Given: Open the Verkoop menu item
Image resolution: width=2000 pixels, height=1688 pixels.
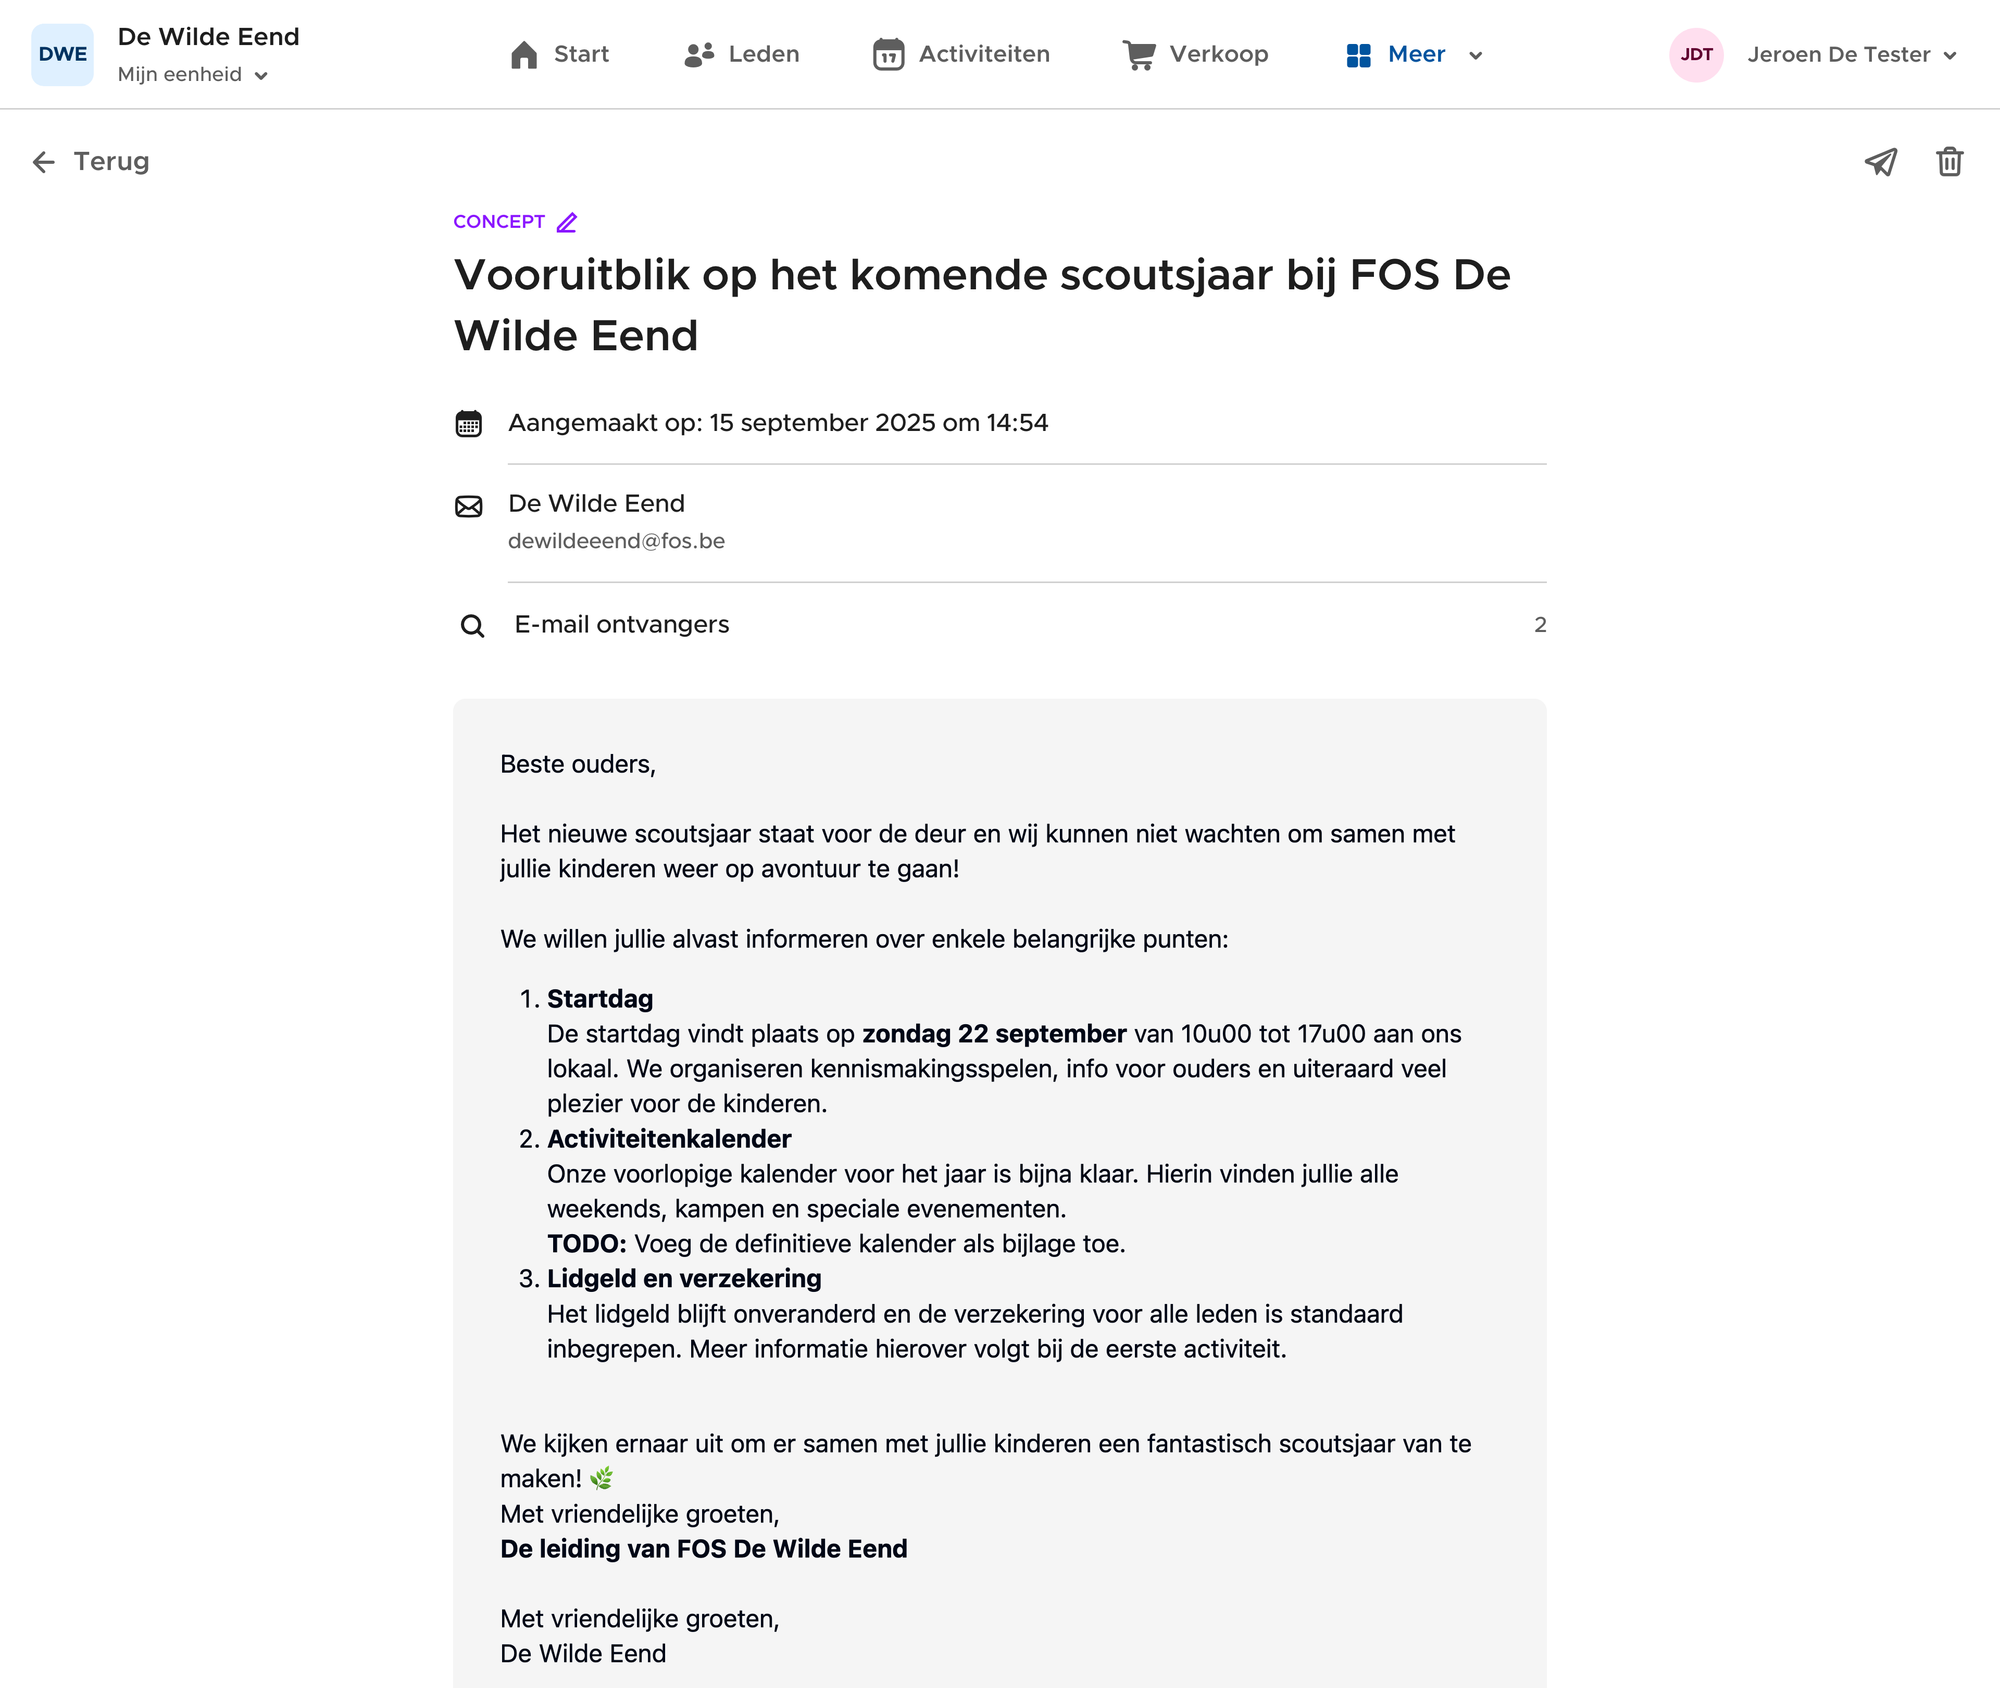Looking at the screenshot, I should 1195,54.
